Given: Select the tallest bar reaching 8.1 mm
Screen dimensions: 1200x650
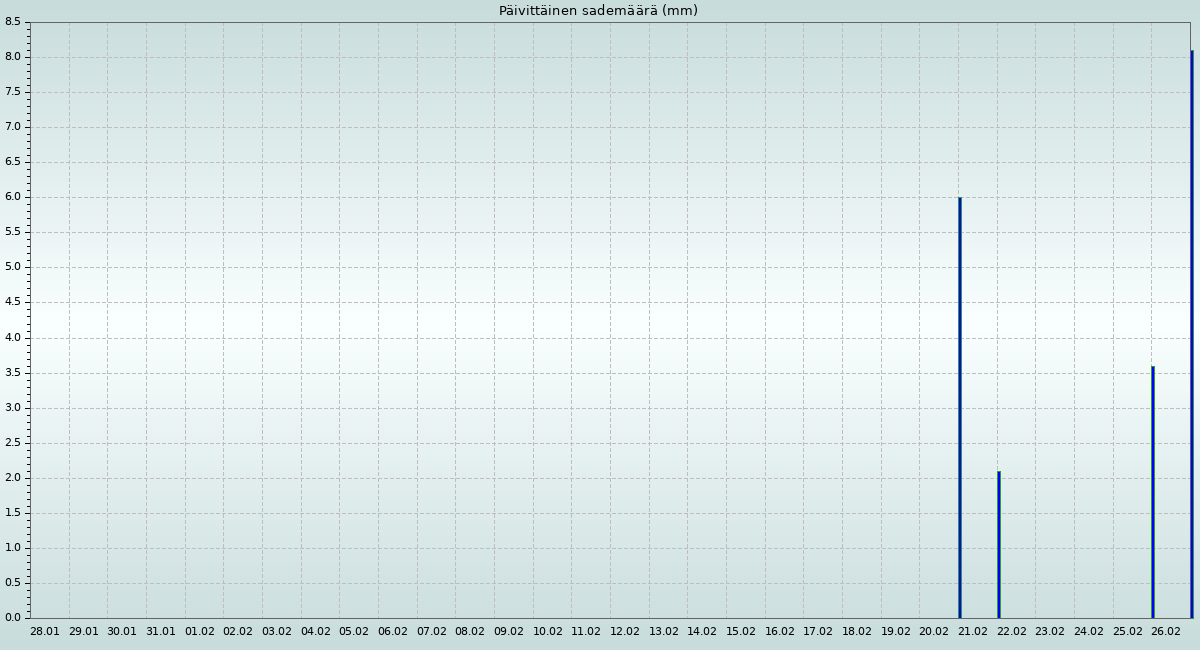Looking at the screenshot, I should click(1191, 335).
